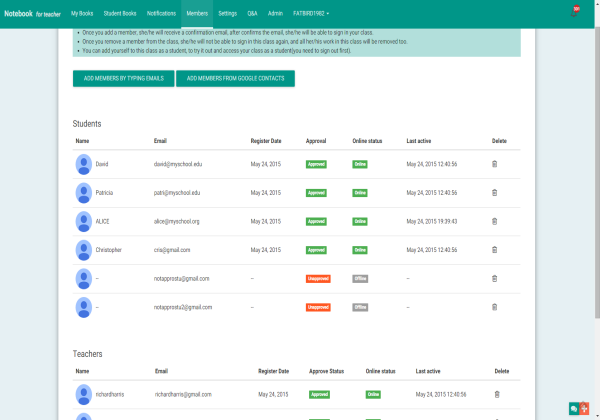Click the orange help widget icon

tap(584, 409)
